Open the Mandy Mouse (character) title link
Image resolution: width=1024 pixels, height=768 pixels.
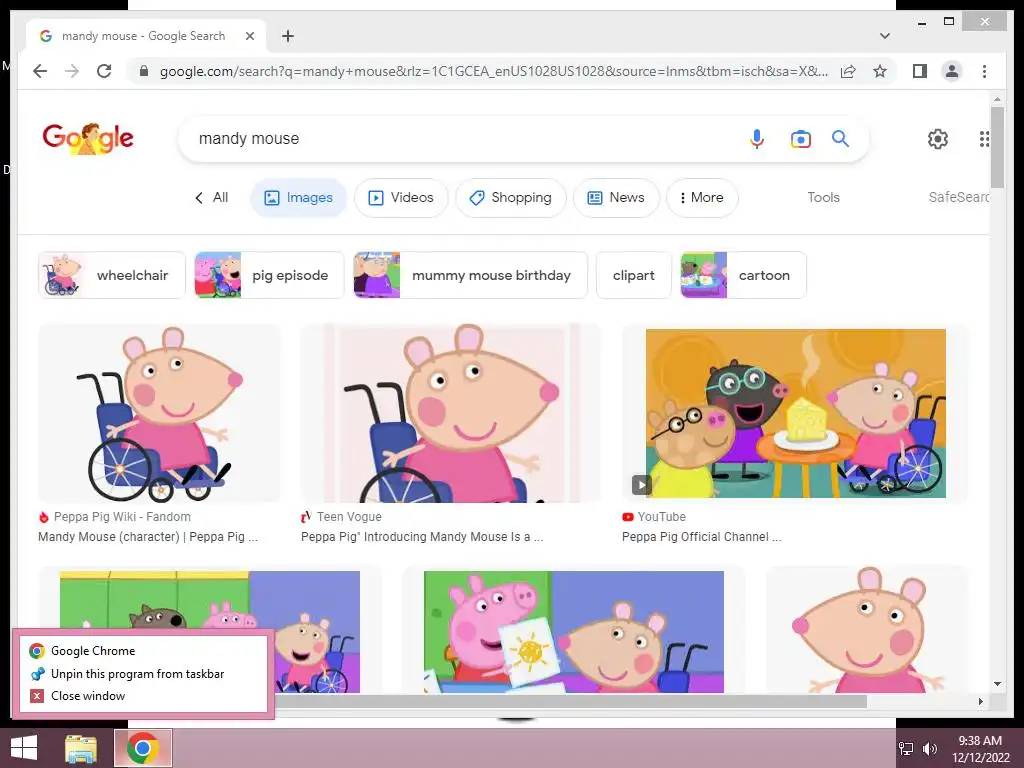[x=148, y=537]
